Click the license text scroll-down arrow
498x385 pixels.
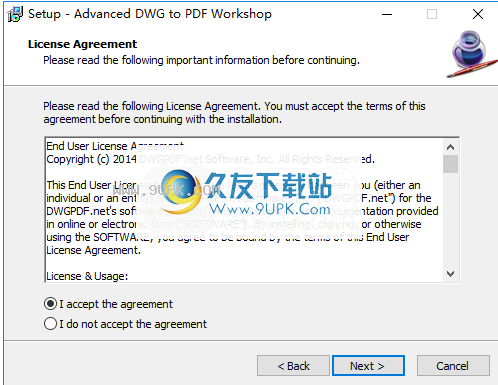[450, 274]
